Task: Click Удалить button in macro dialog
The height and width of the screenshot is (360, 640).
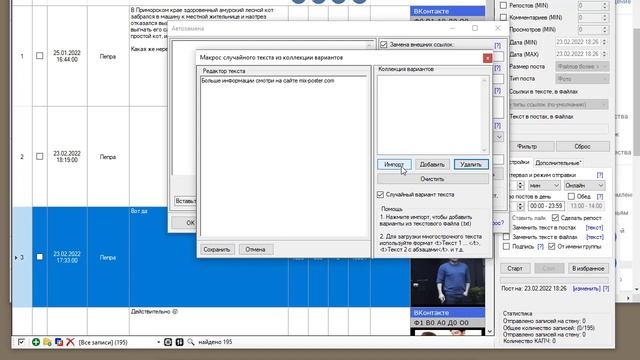Action: 471,164
